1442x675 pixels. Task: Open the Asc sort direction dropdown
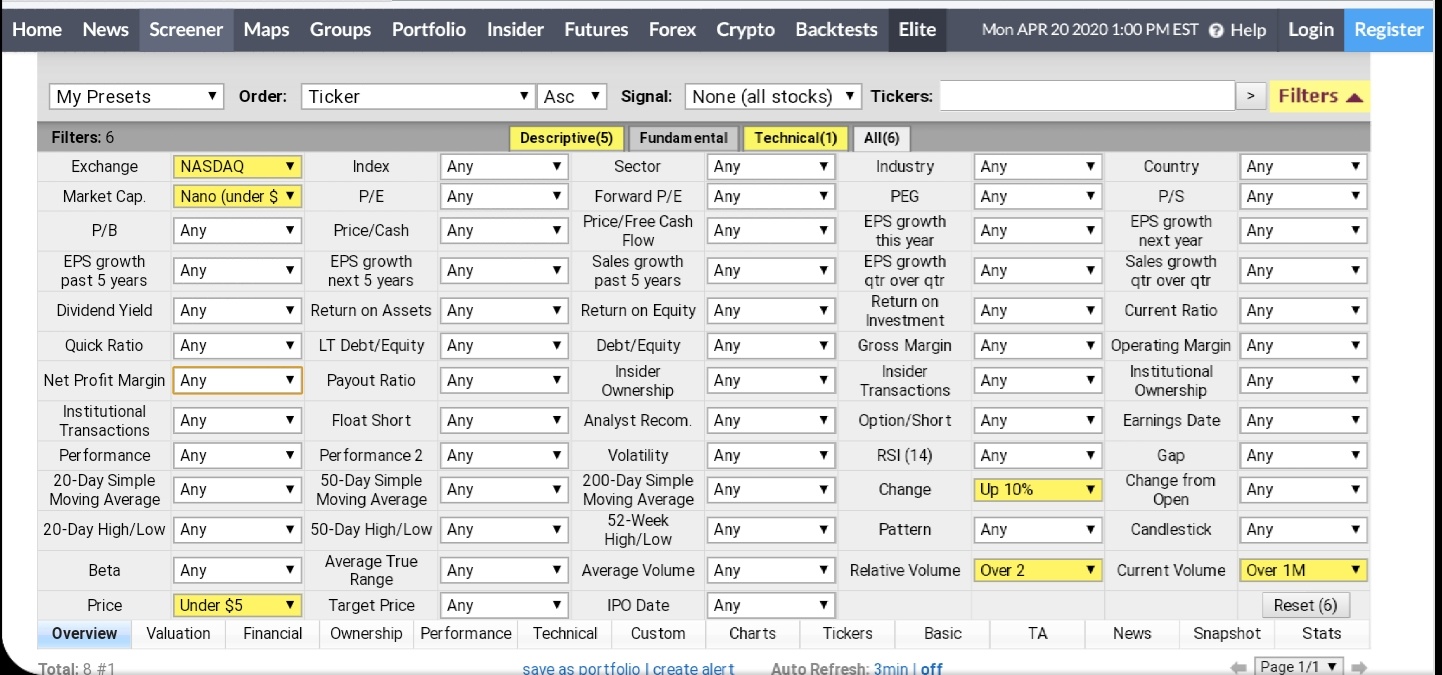point(573,96)
